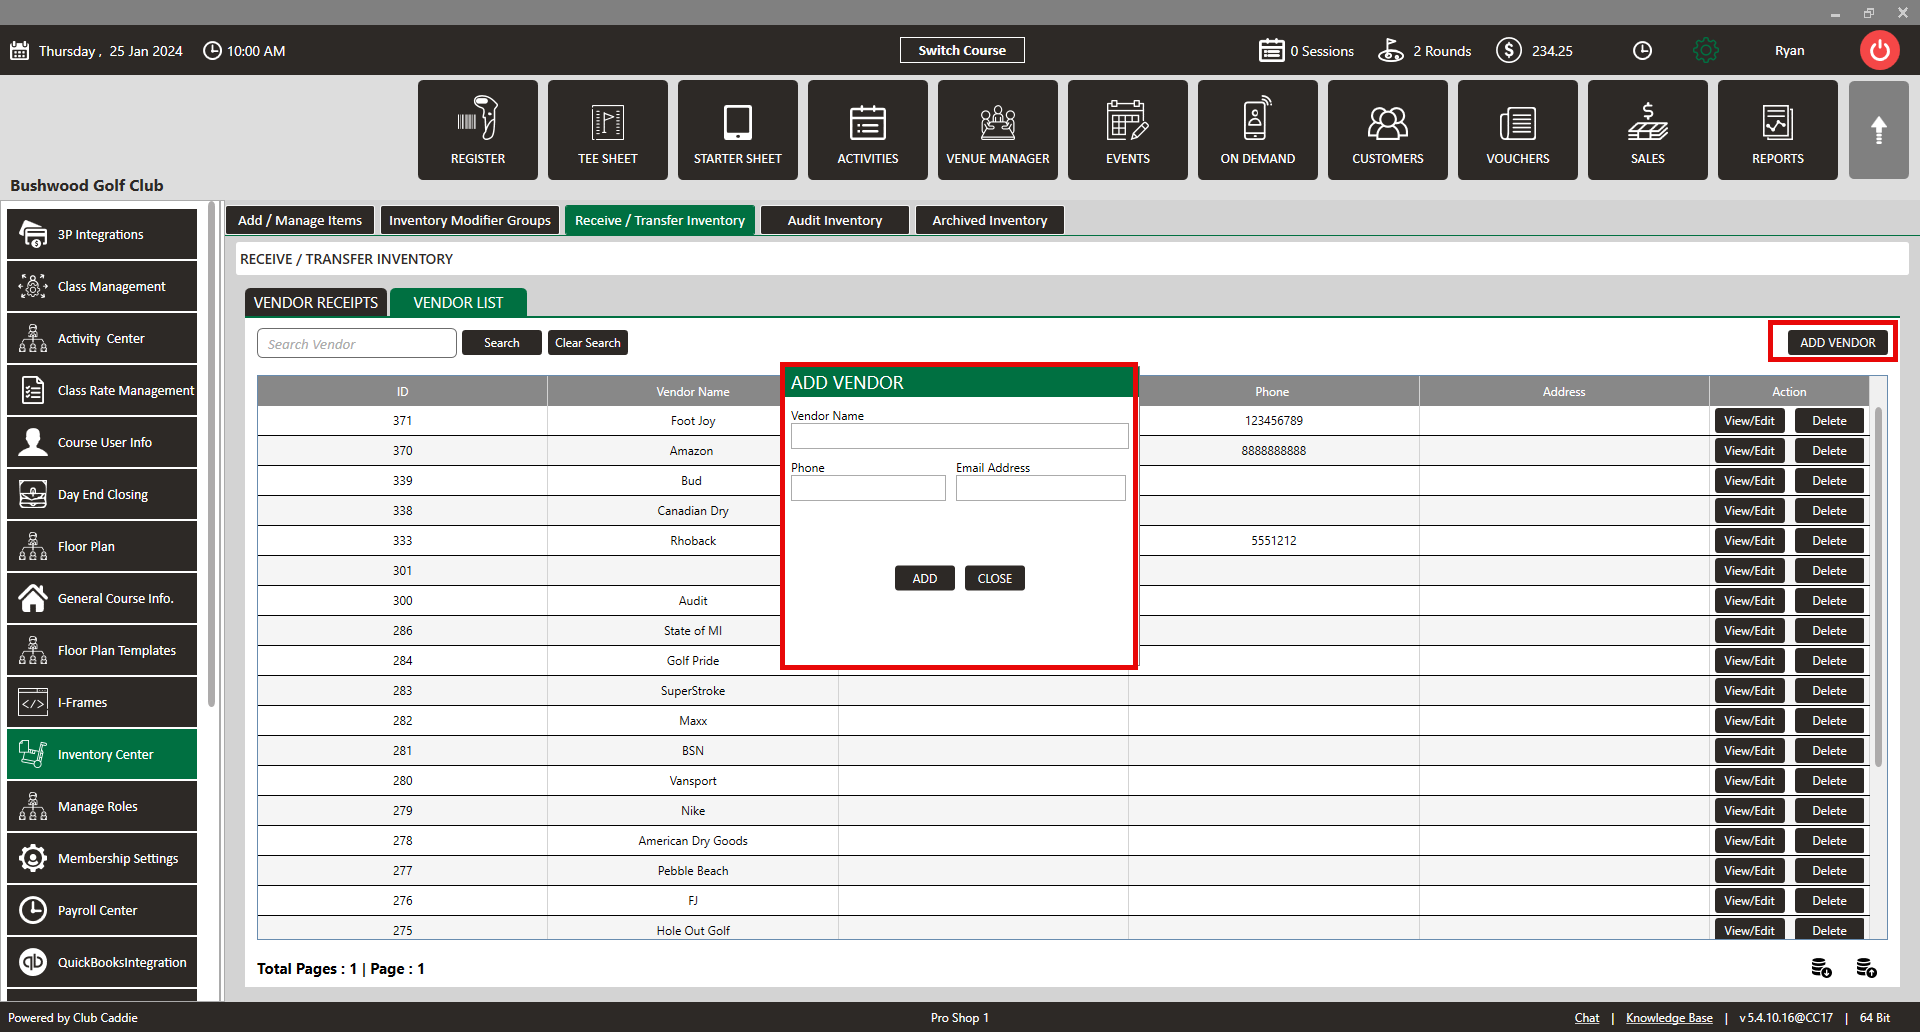Click the vendor table vertical scrollbar
The width and height of the screenshot is (1920, 1032).
click(x=1878, y=586)
